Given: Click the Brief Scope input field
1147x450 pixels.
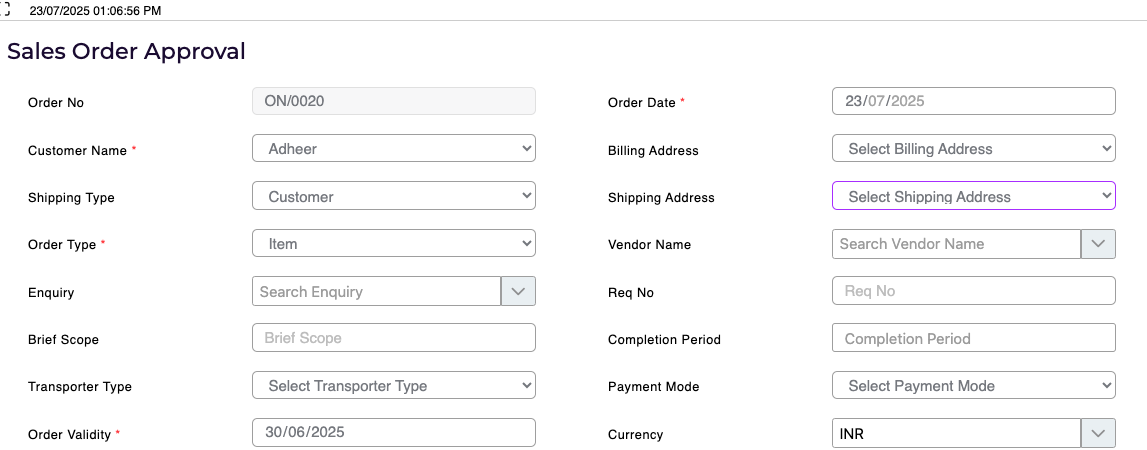Looking at the screenshot, I should pos(394,338).
